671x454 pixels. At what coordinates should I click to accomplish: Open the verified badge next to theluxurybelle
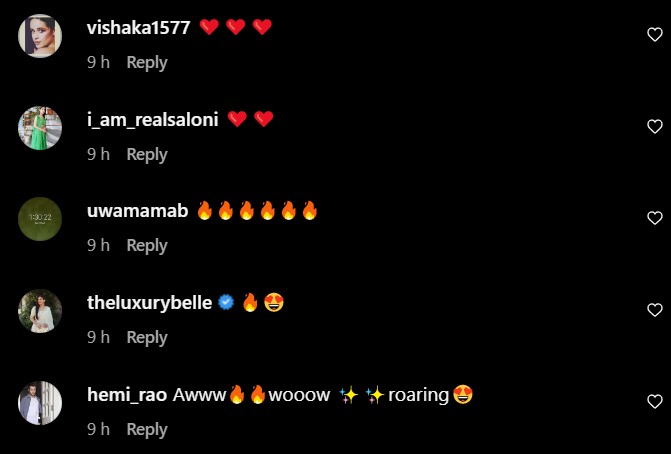click(226, 303)
